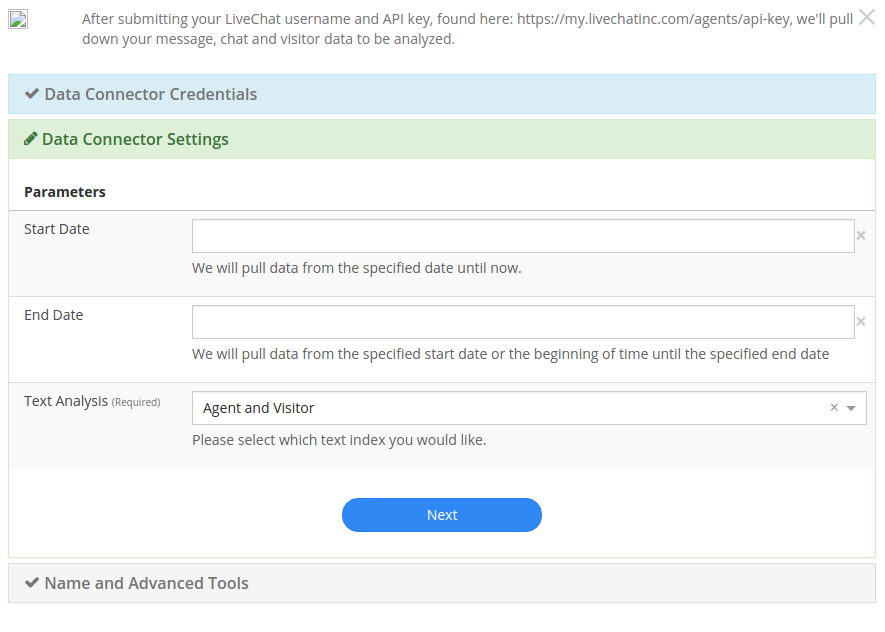The width and height of the screenshot is (885, 632).
Task: Focus the End Date input field
Action: pyautogui.click(x=523, y=322)
